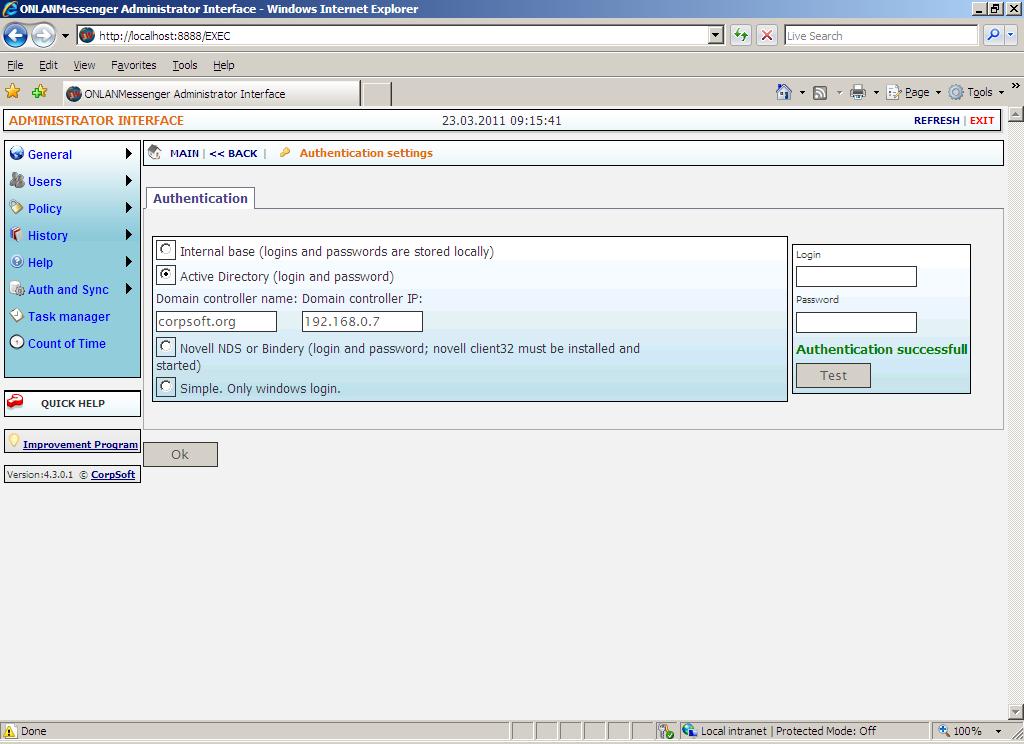1024x744 pixels.
Task: Open the address bar dropdown arrow
Action: [715, 35]
